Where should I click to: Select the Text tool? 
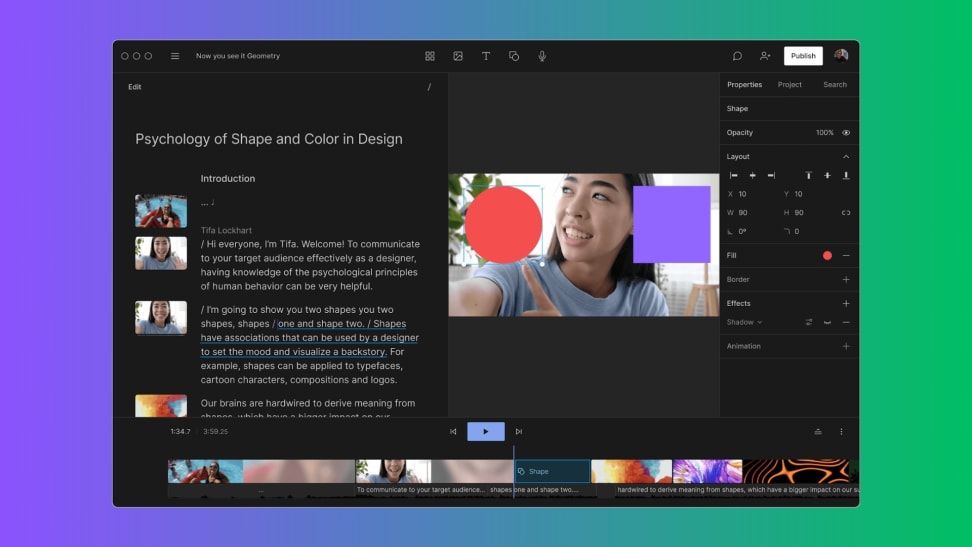point(486,56)
